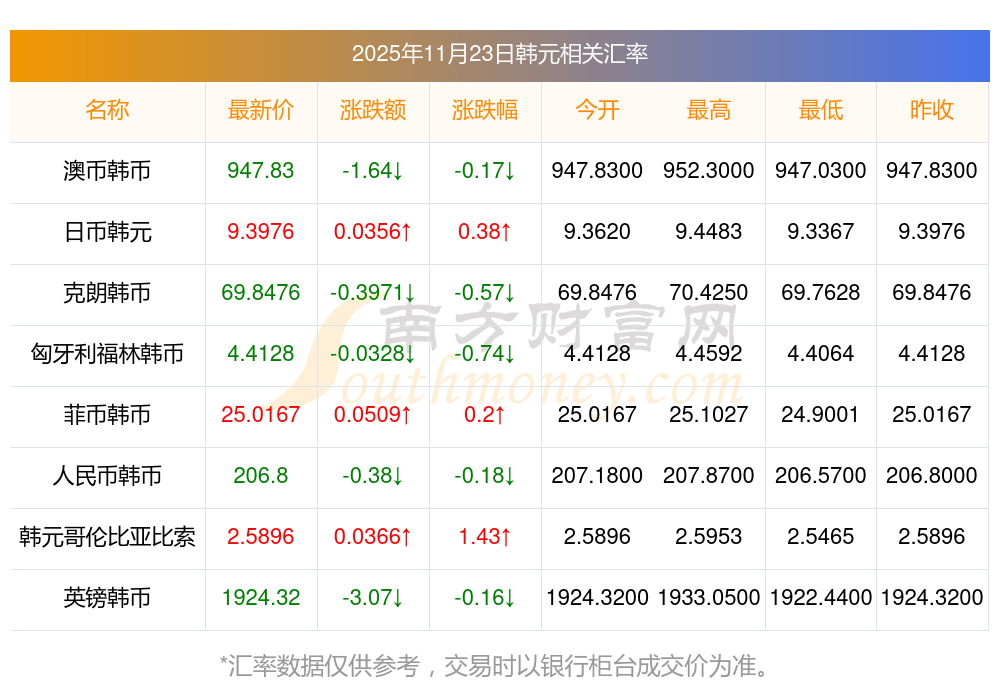Click change amount -1.64↓
Viewport: 1000px width, 697px height.
click(x=373, y=171)
